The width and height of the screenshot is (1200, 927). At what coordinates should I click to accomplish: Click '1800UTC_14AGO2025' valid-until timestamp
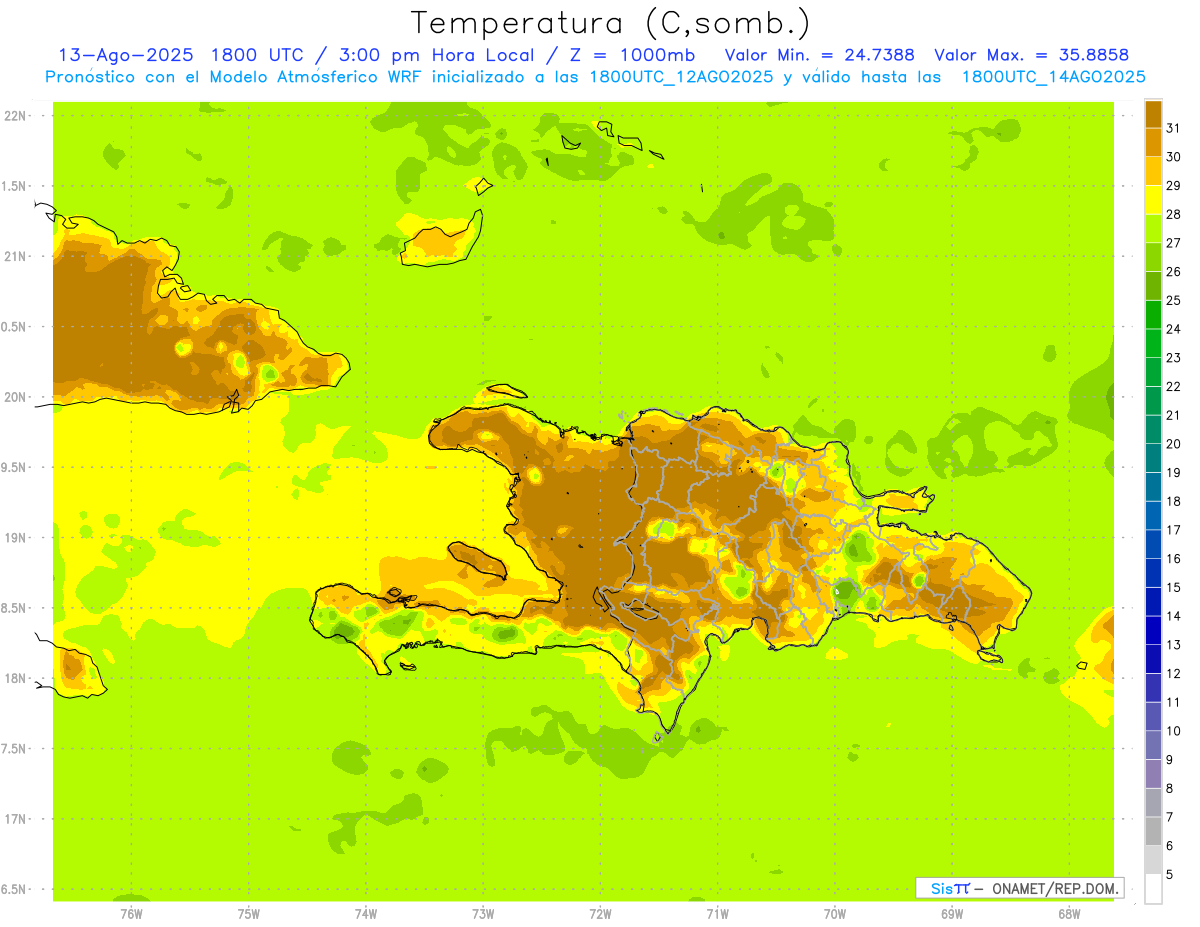(x=1053, y=77)
